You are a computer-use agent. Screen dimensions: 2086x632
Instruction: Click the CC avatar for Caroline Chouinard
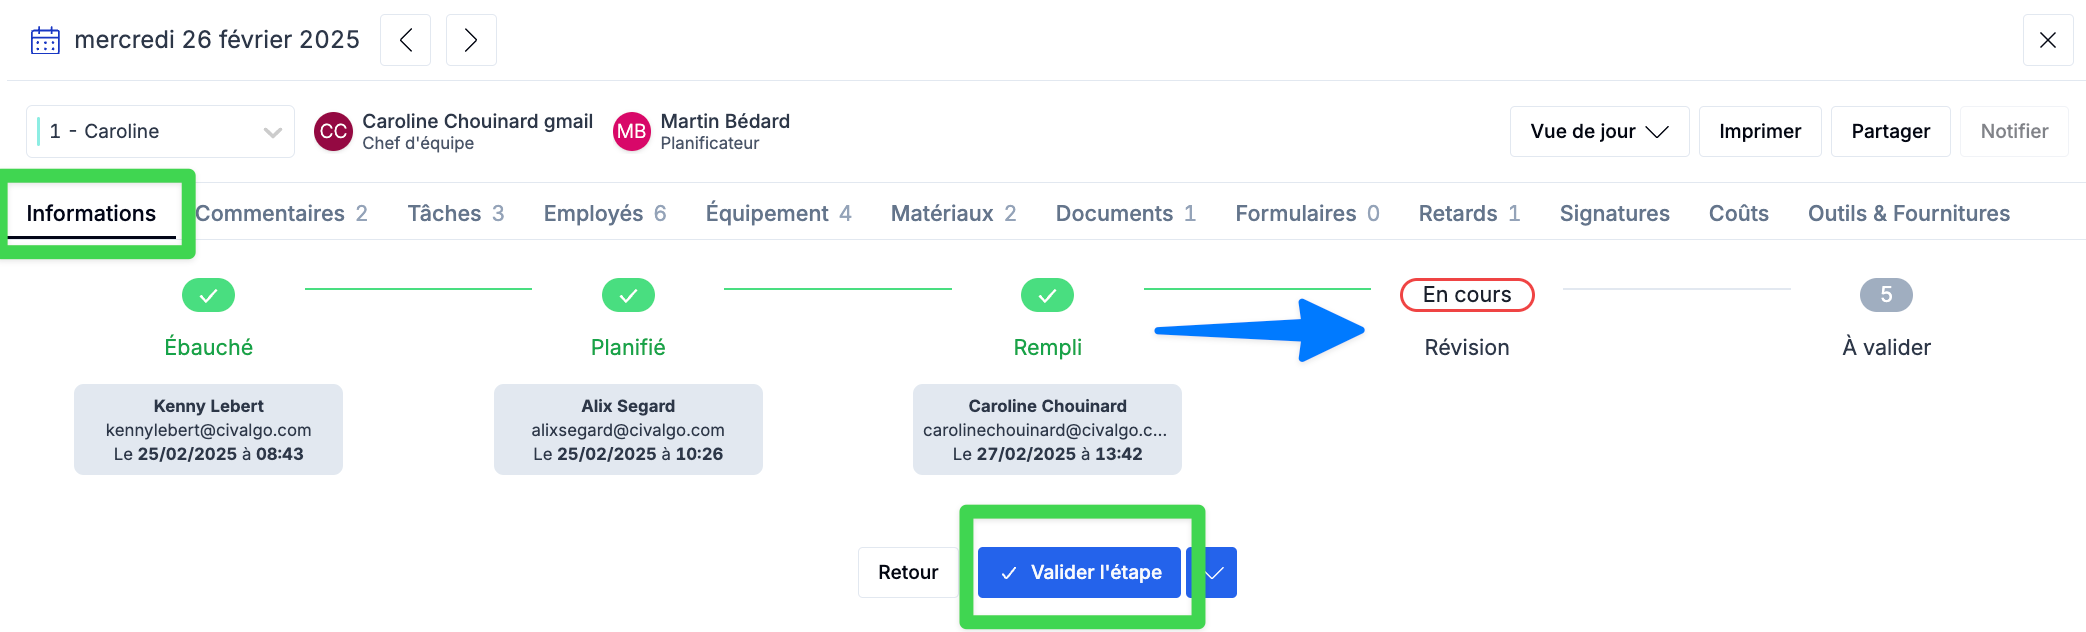tap(333, 131)
